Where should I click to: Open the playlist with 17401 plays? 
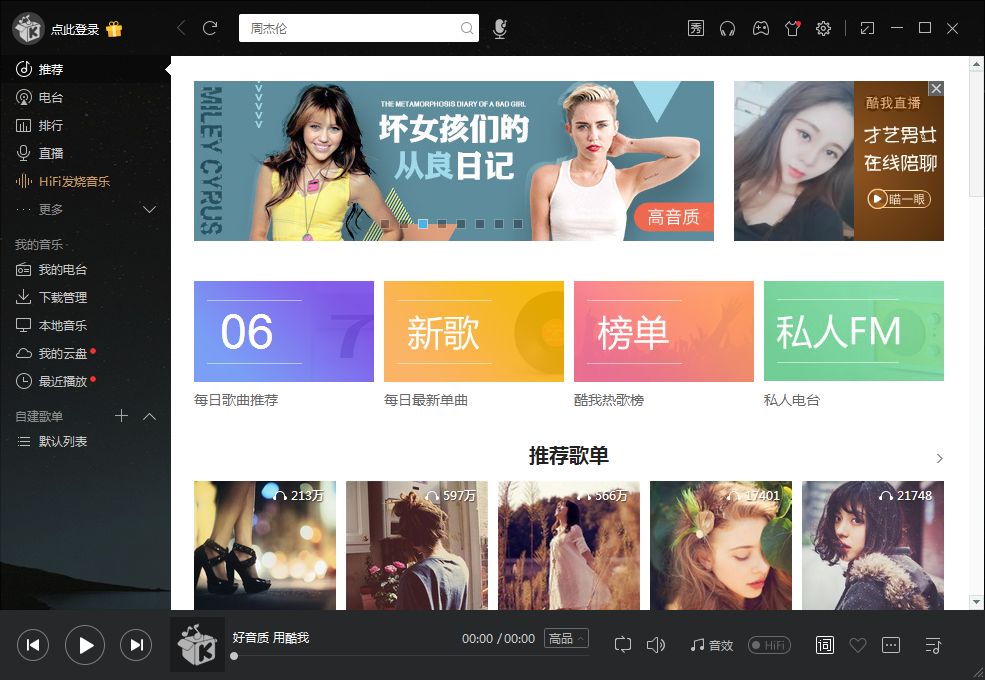[x=721, y=546]
